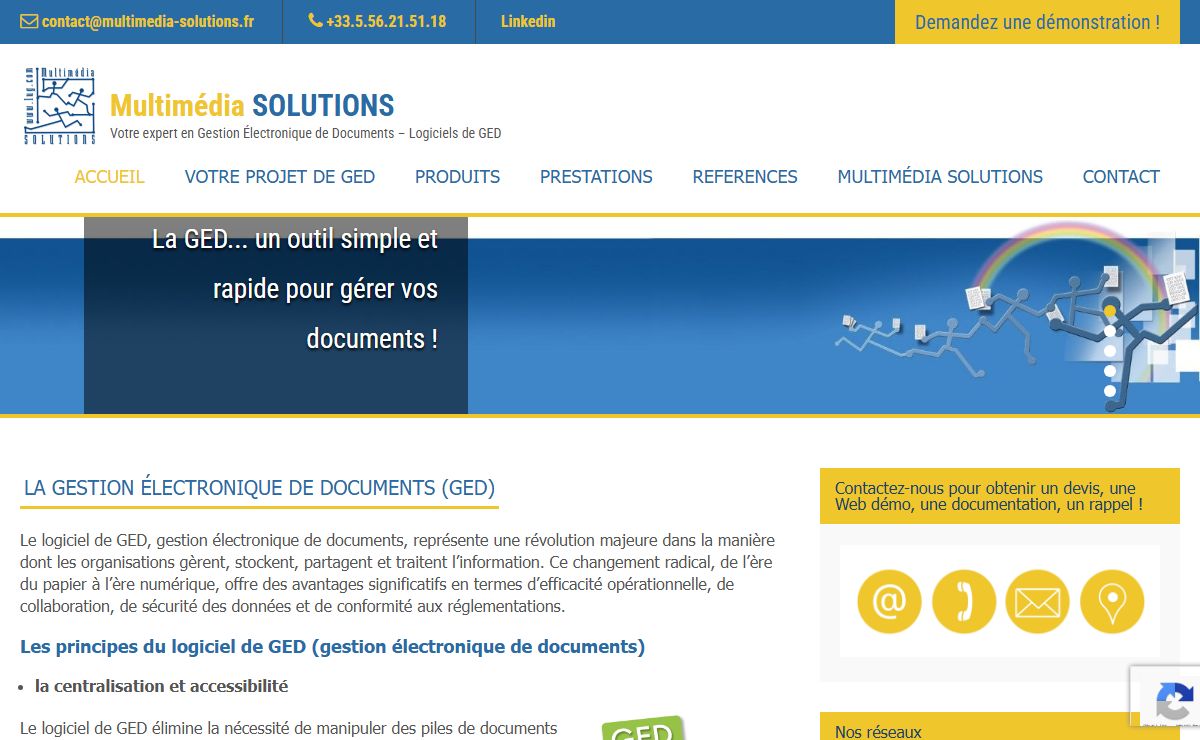The image size is (1200, 740).
Task: Click the Multimédia SOLUTIONS site title
Action: point(252,105)
